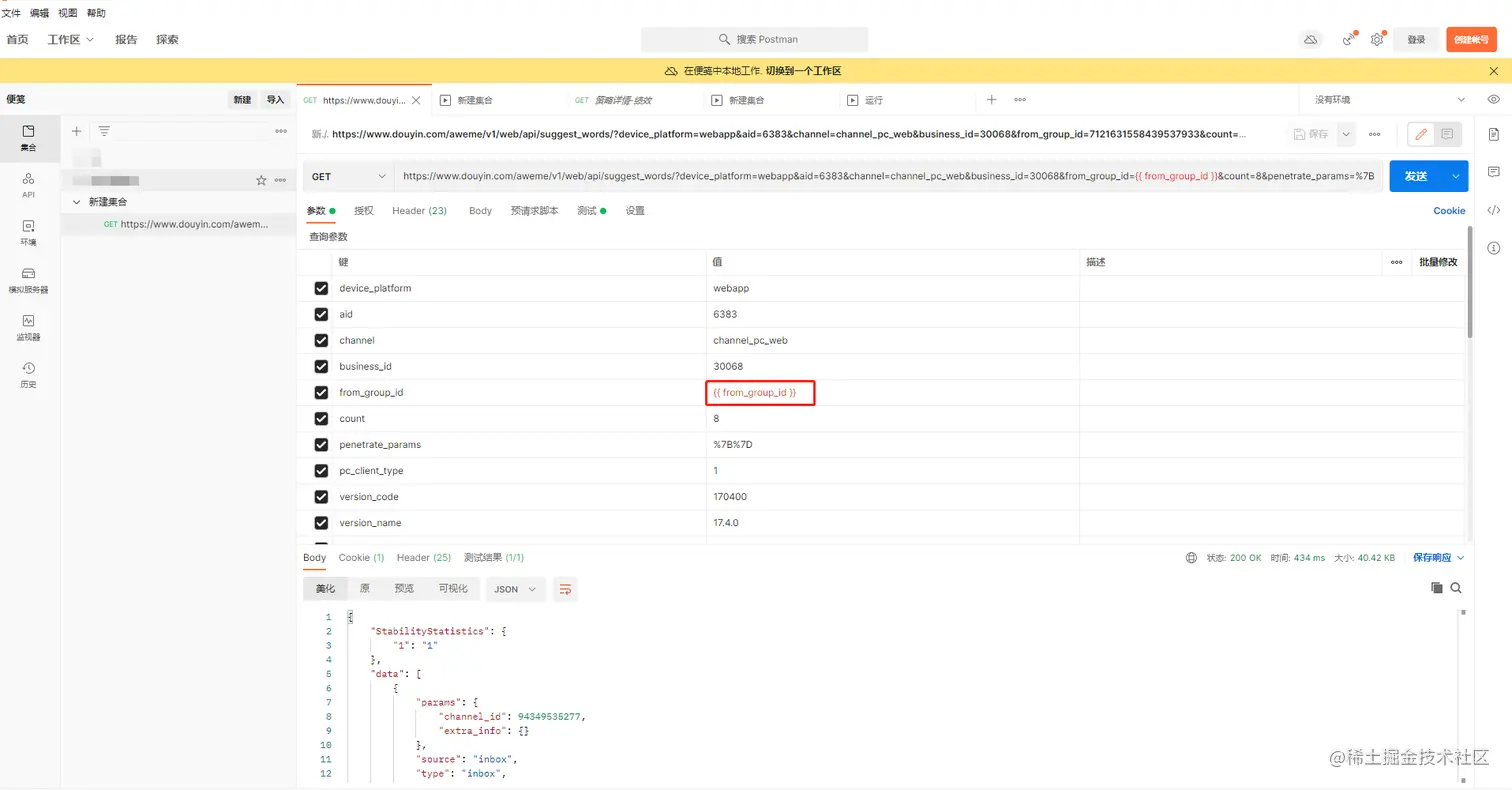Switch to the Header (23) request tab
Viewport: 1512px width, 790px height.
(419, 211)
